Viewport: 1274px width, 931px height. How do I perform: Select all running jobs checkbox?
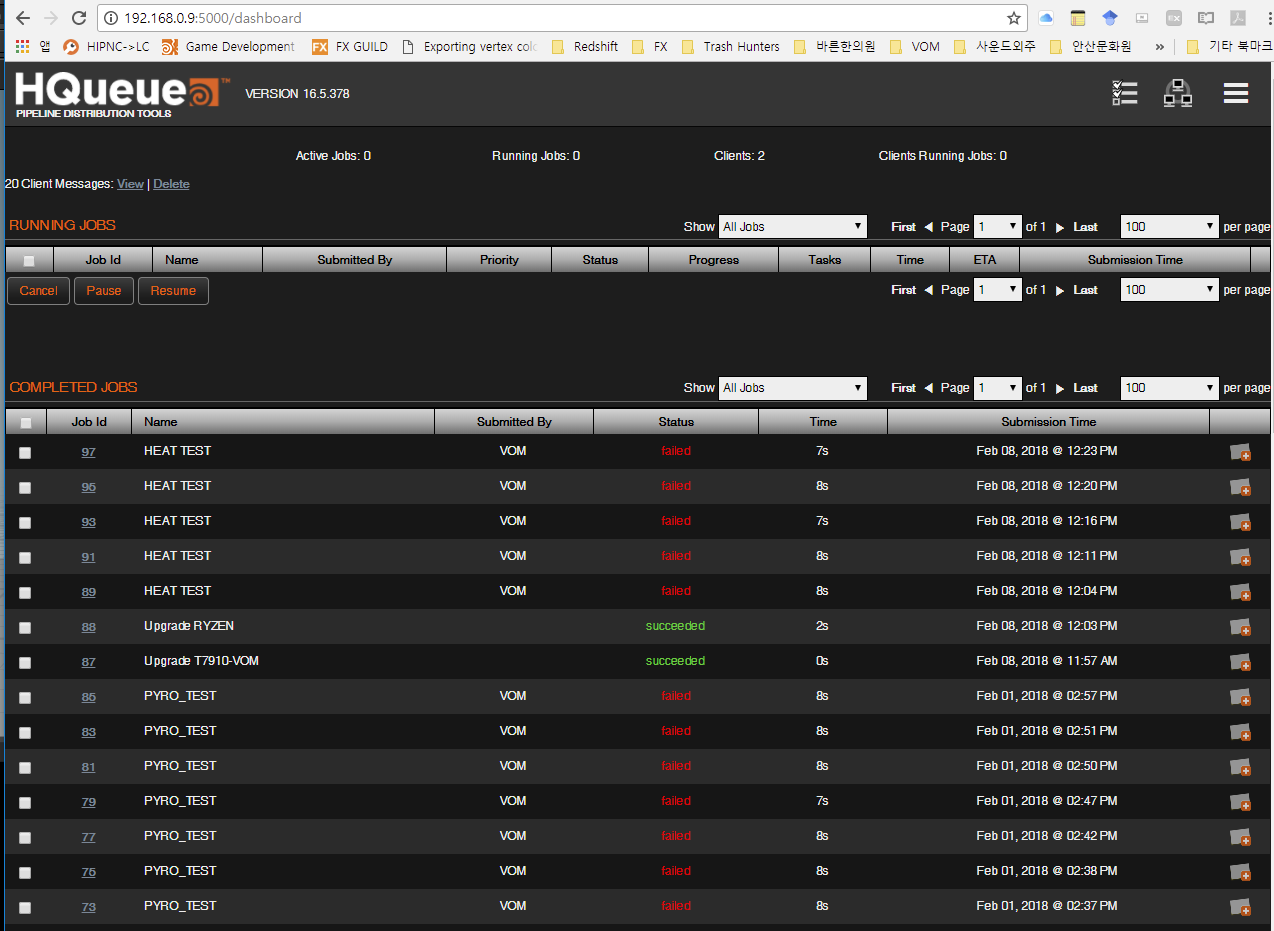pos(29,261)
